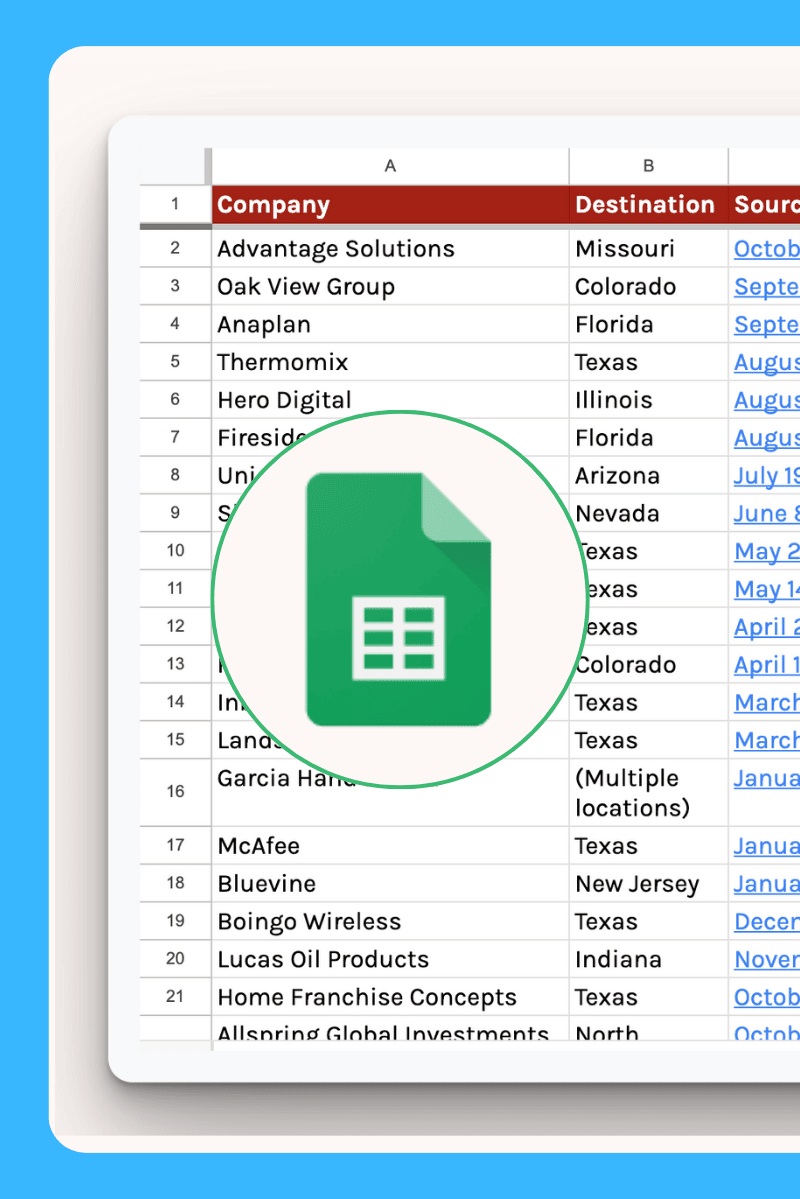The width and height of the screenshot is (800, 1199).
Task: Open the source link in Boingo Wireless row
Action: (x=766, y=921)
